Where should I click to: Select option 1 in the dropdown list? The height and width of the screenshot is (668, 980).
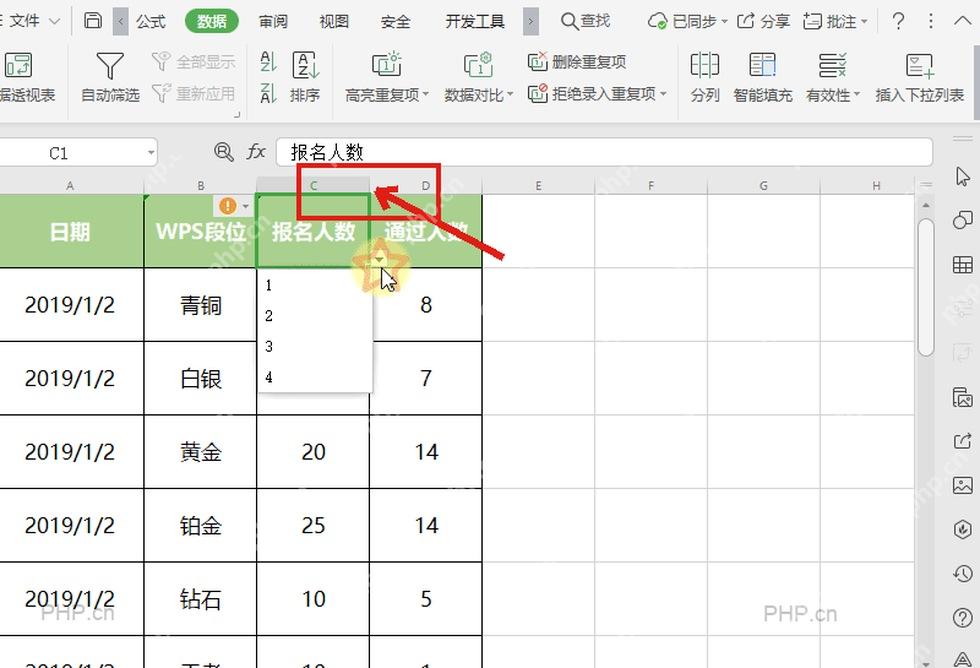pos(315,286)
